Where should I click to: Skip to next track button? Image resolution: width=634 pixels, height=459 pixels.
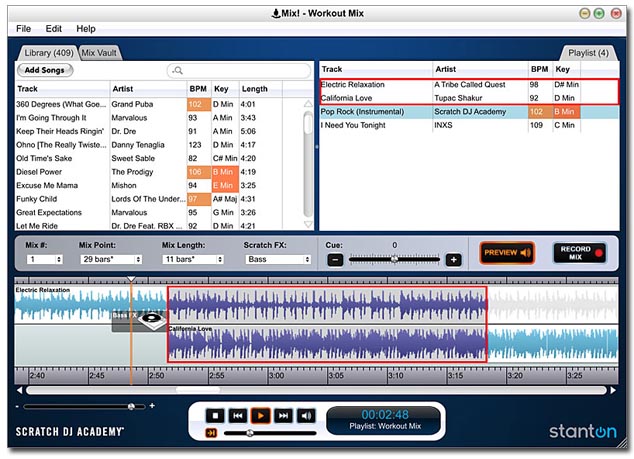[x=283, y=415]
